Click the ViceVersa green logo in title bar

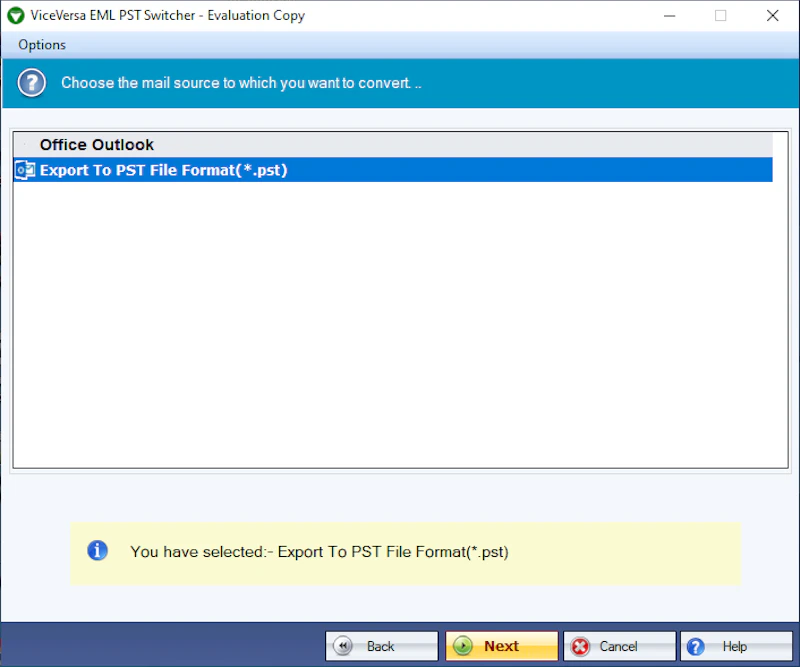16,15
